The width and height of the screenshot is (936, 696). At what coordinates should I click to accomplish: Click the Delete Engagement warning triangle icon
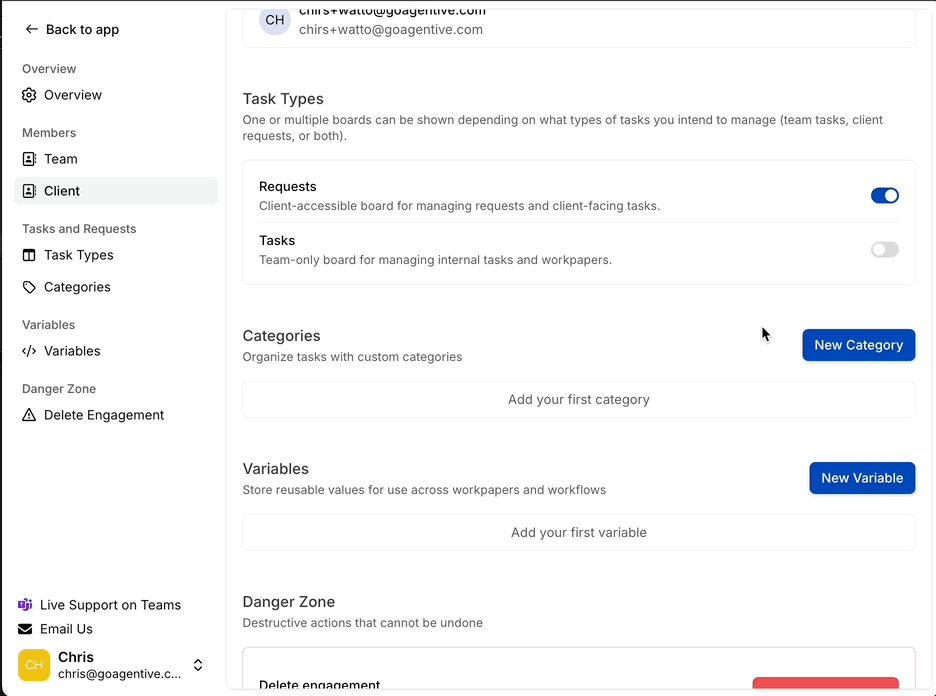click(29, 415)
